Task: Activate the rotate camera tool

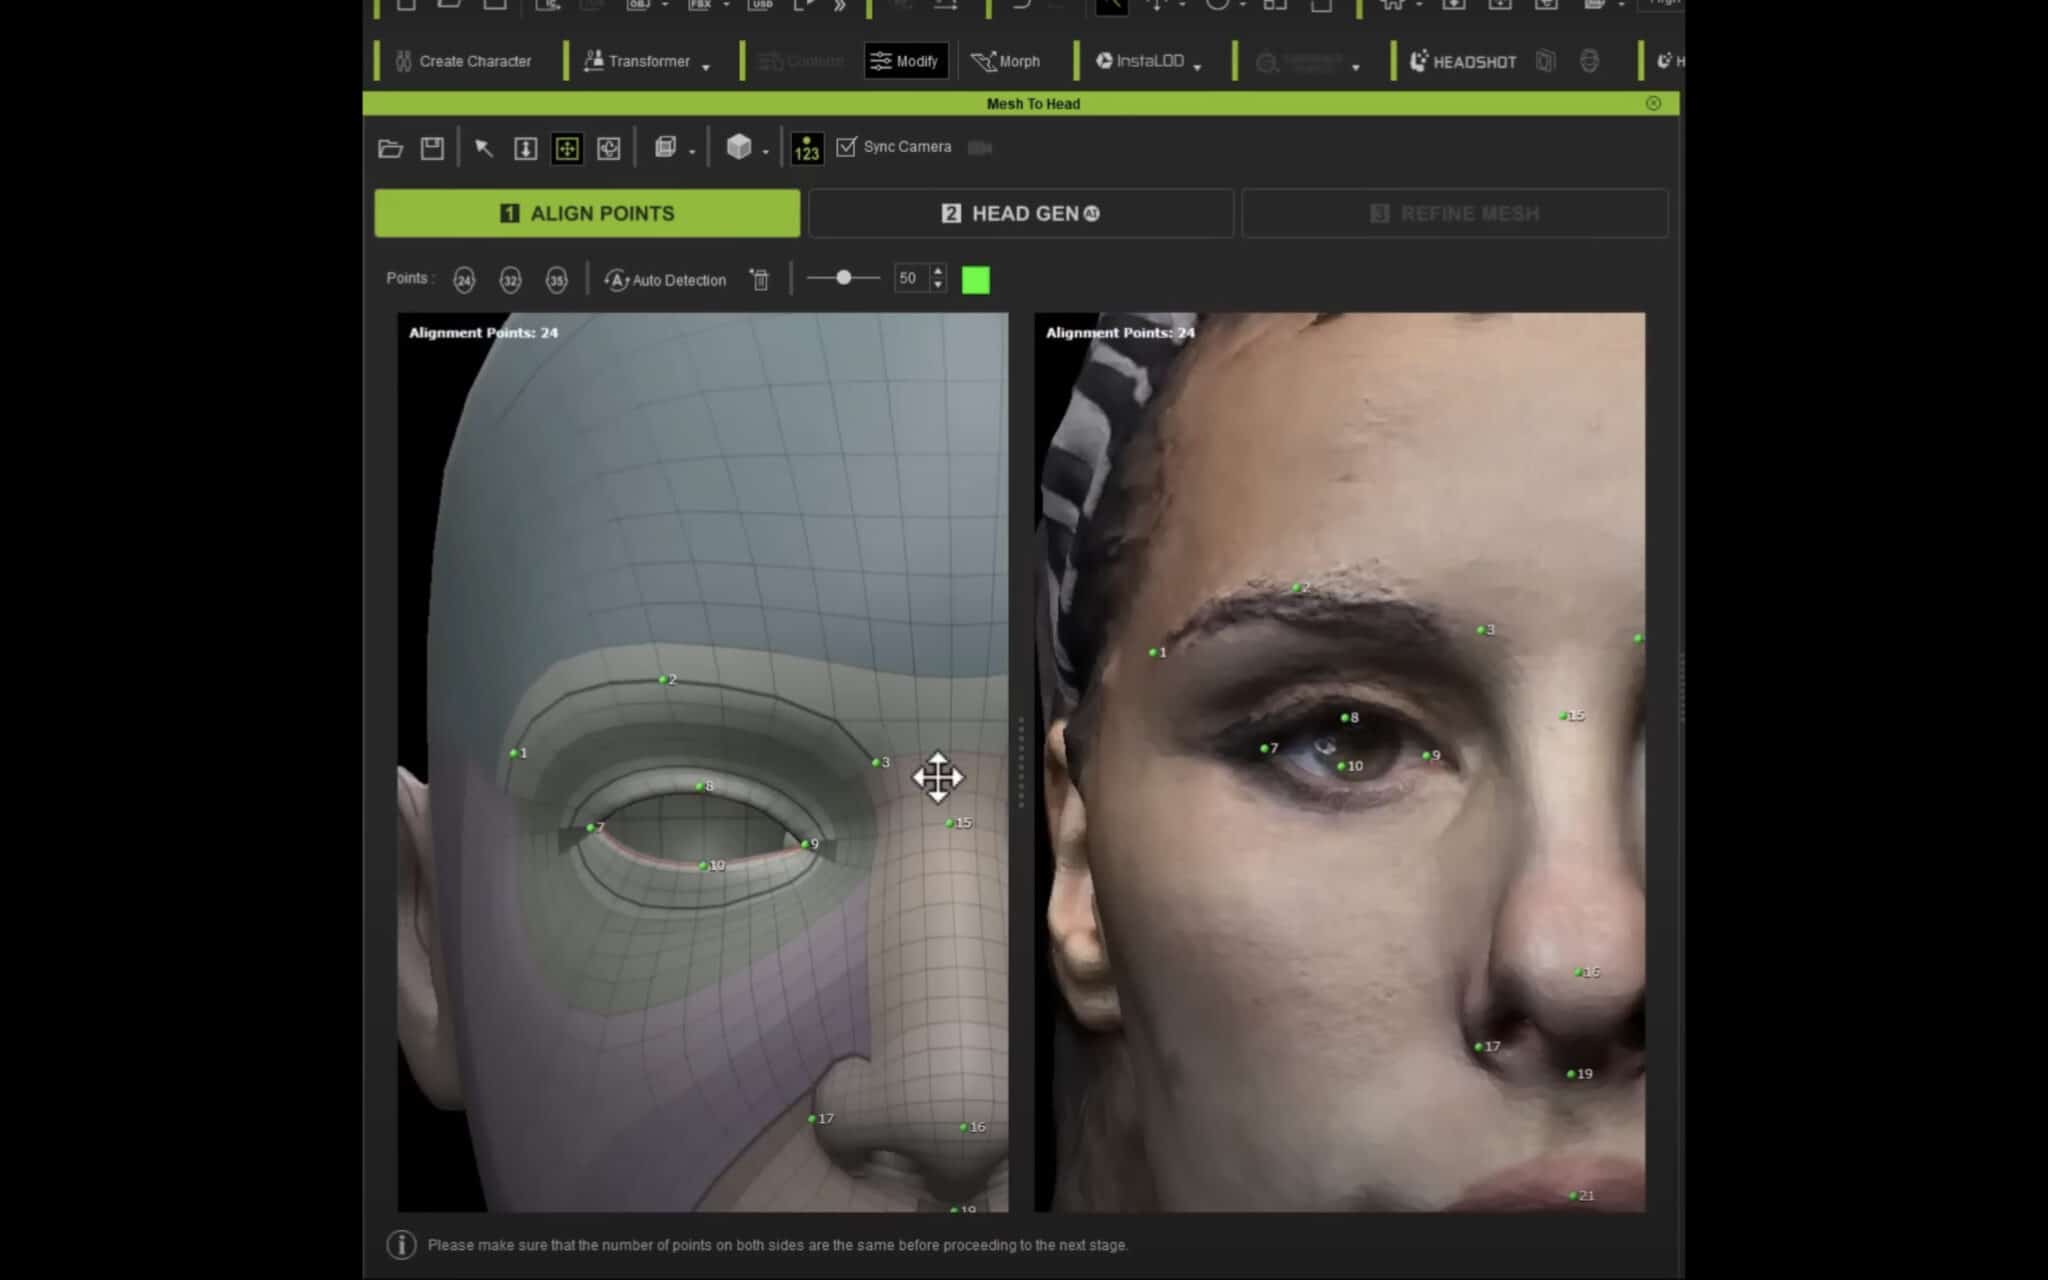Action: pyautogui.click(x=608, y=147)
